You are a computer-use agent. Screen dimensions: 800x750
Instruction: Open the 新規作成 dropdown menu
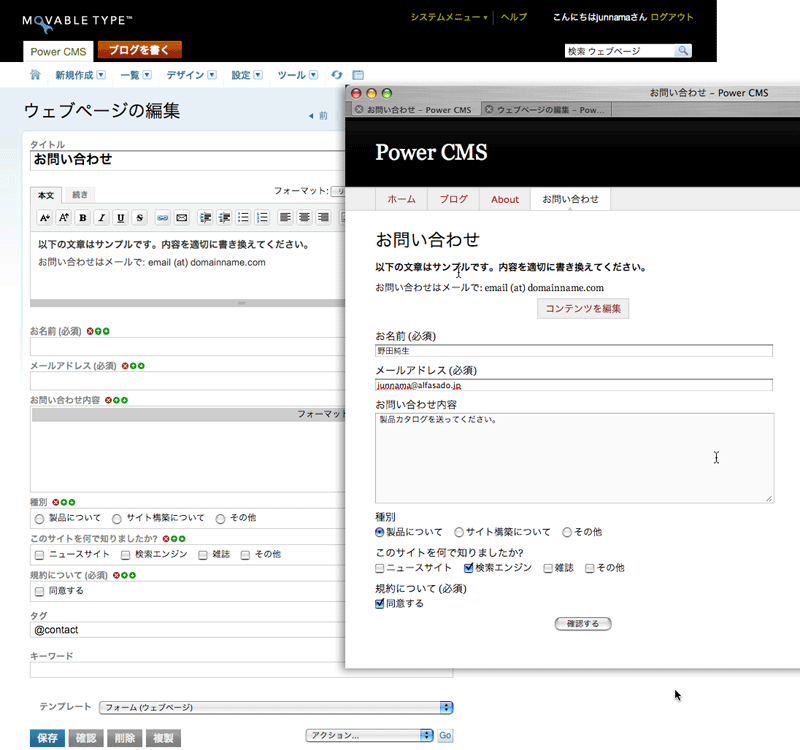pos(101,75)
